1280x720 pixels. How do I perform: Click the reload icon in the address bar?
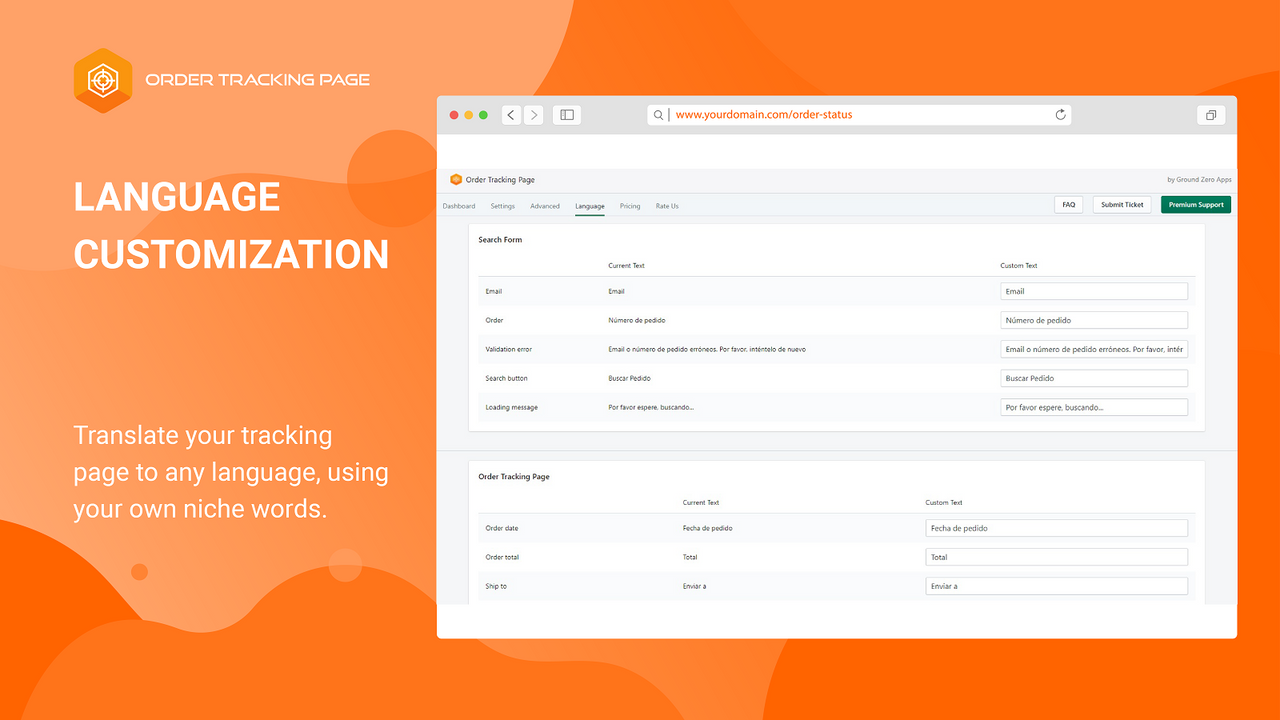(x=1060, y=114)
